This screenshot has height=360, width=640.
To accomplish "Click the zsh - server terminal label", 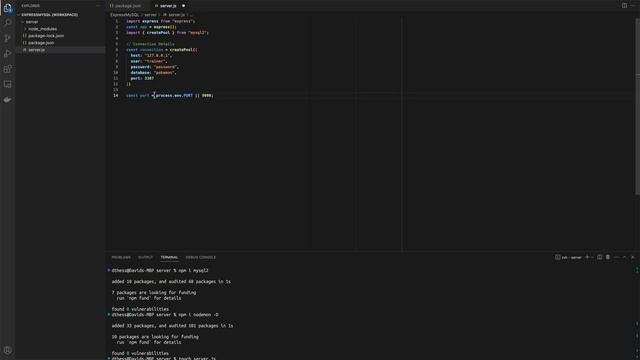I will pyautogui.click(x=568, y=257).
